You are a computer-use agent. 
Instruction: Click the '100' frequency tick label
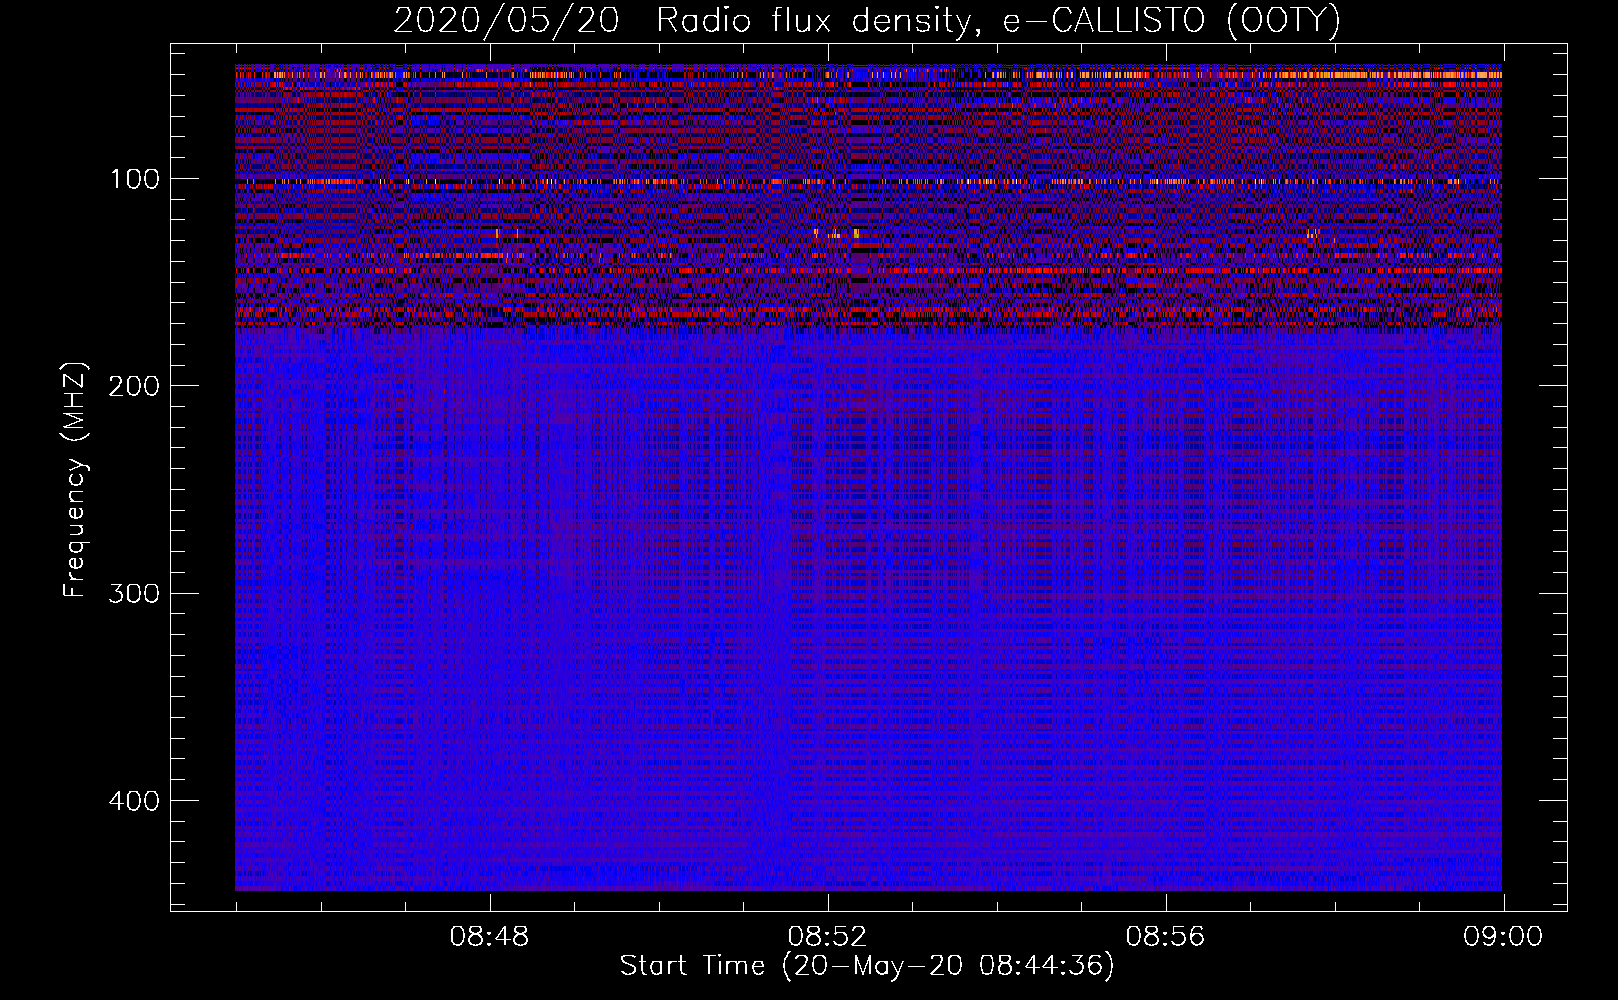[135, 179]
